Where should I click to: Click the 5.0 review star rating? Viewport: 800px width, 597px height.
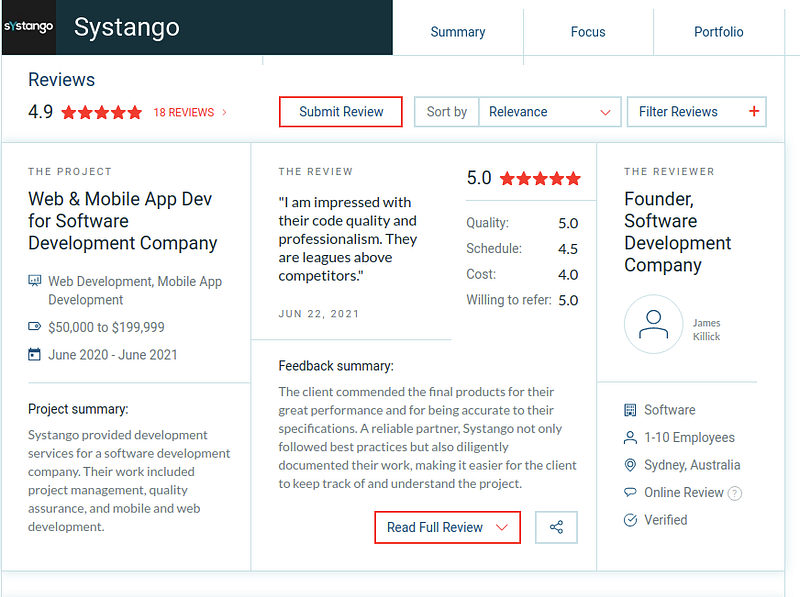point(540,179)
